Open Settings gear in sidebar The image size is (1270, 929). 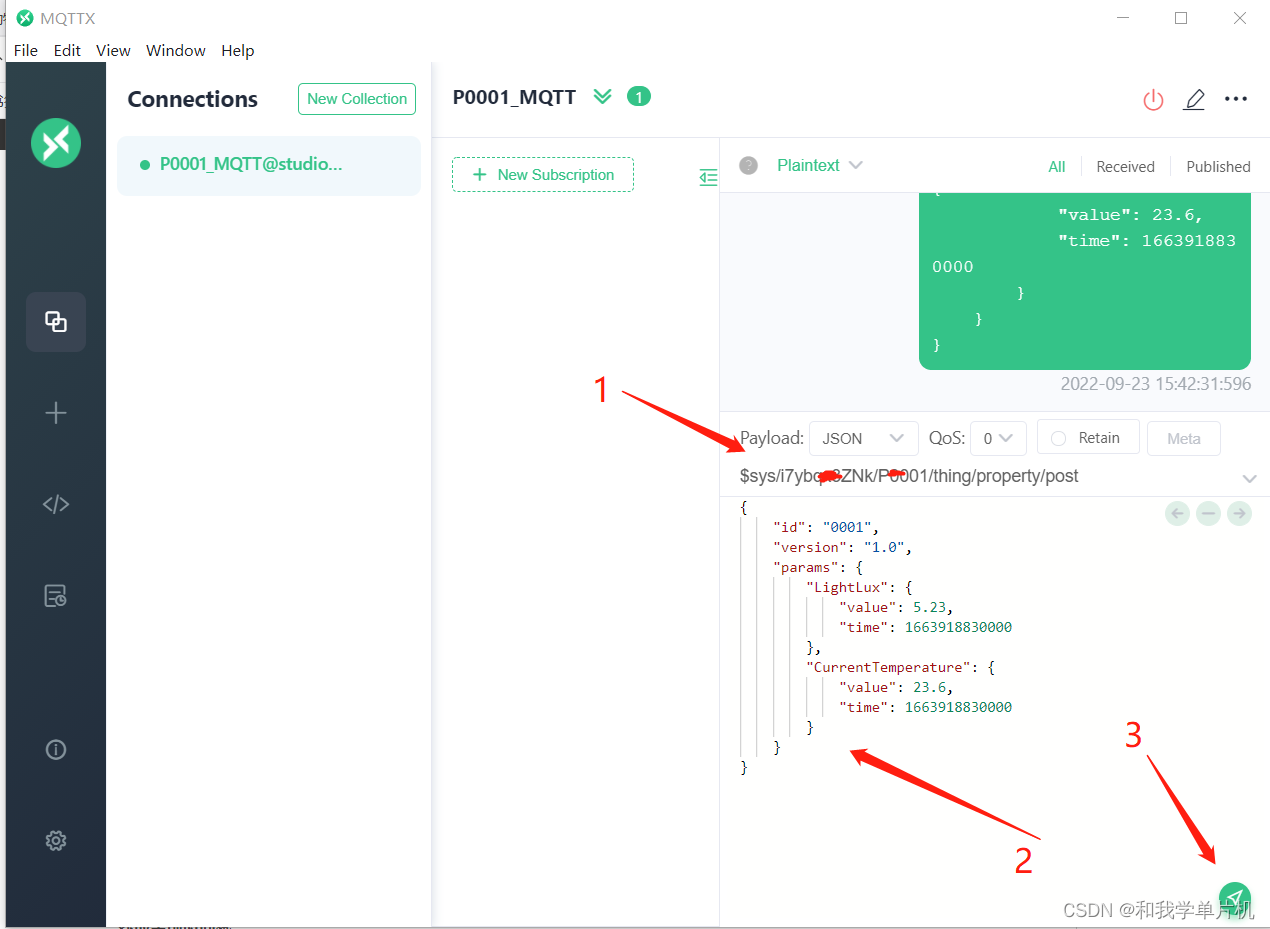56,840
